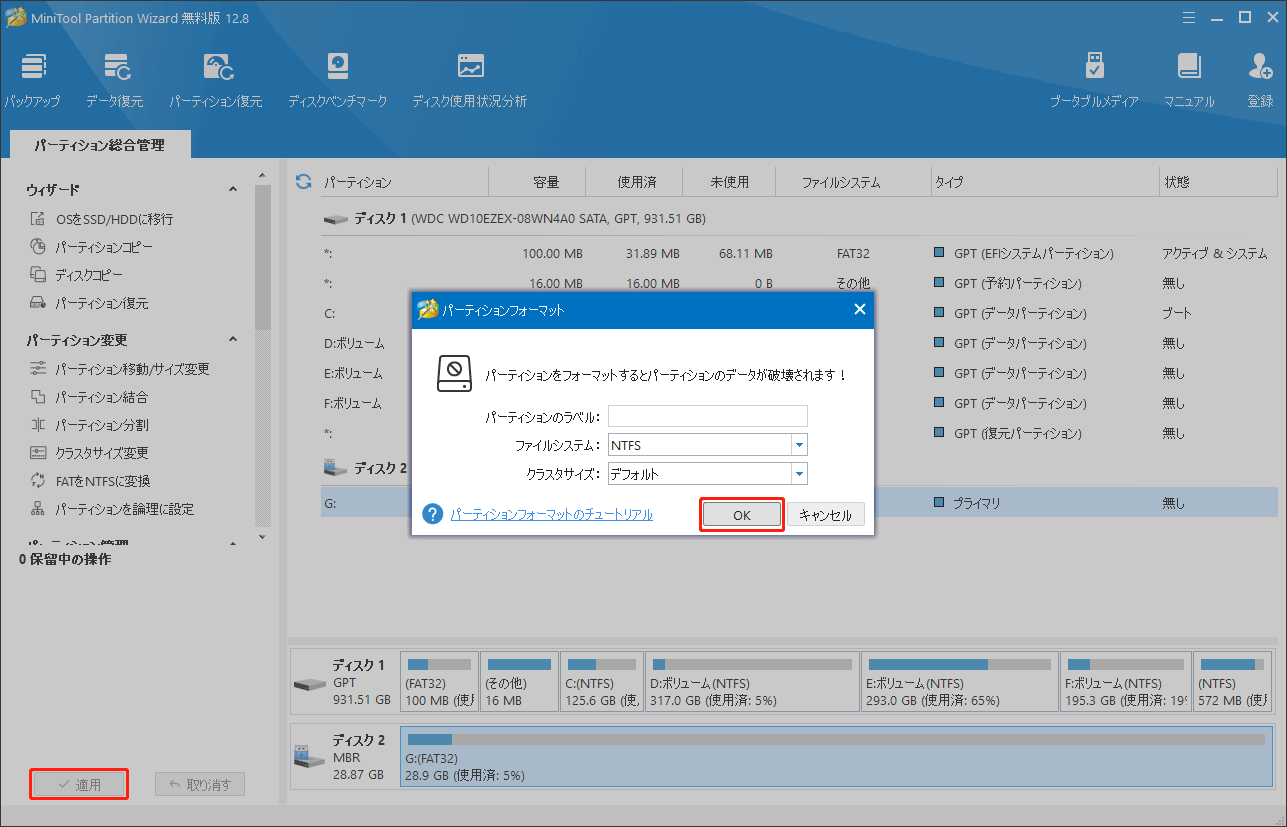The height and width of the screenshot is (827, 1287).
Task: Click GPT (復元パーティション) type cell
Action: 1017,433
